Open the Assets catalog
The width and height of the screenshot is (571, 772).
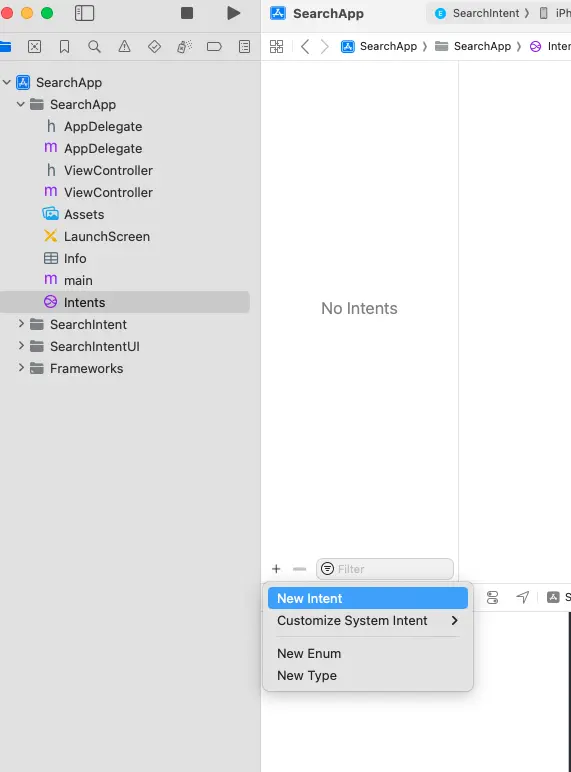[73, 214]
